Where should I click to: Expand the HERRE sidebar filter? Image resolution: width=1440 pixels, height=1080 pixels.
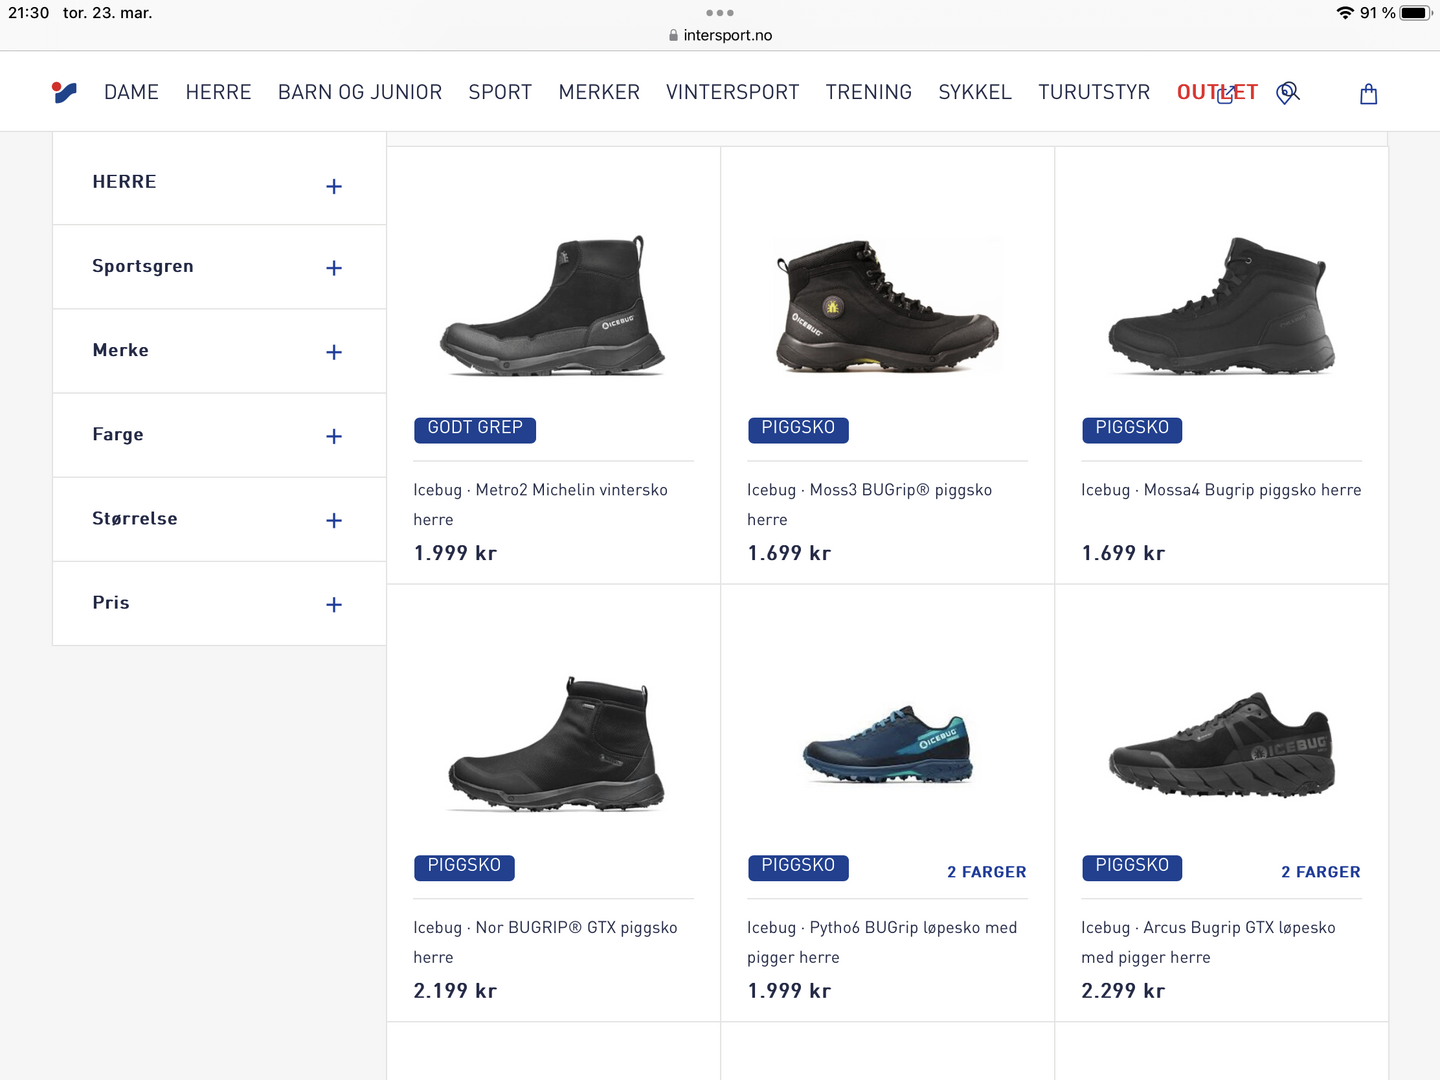(x=334, y=186)
